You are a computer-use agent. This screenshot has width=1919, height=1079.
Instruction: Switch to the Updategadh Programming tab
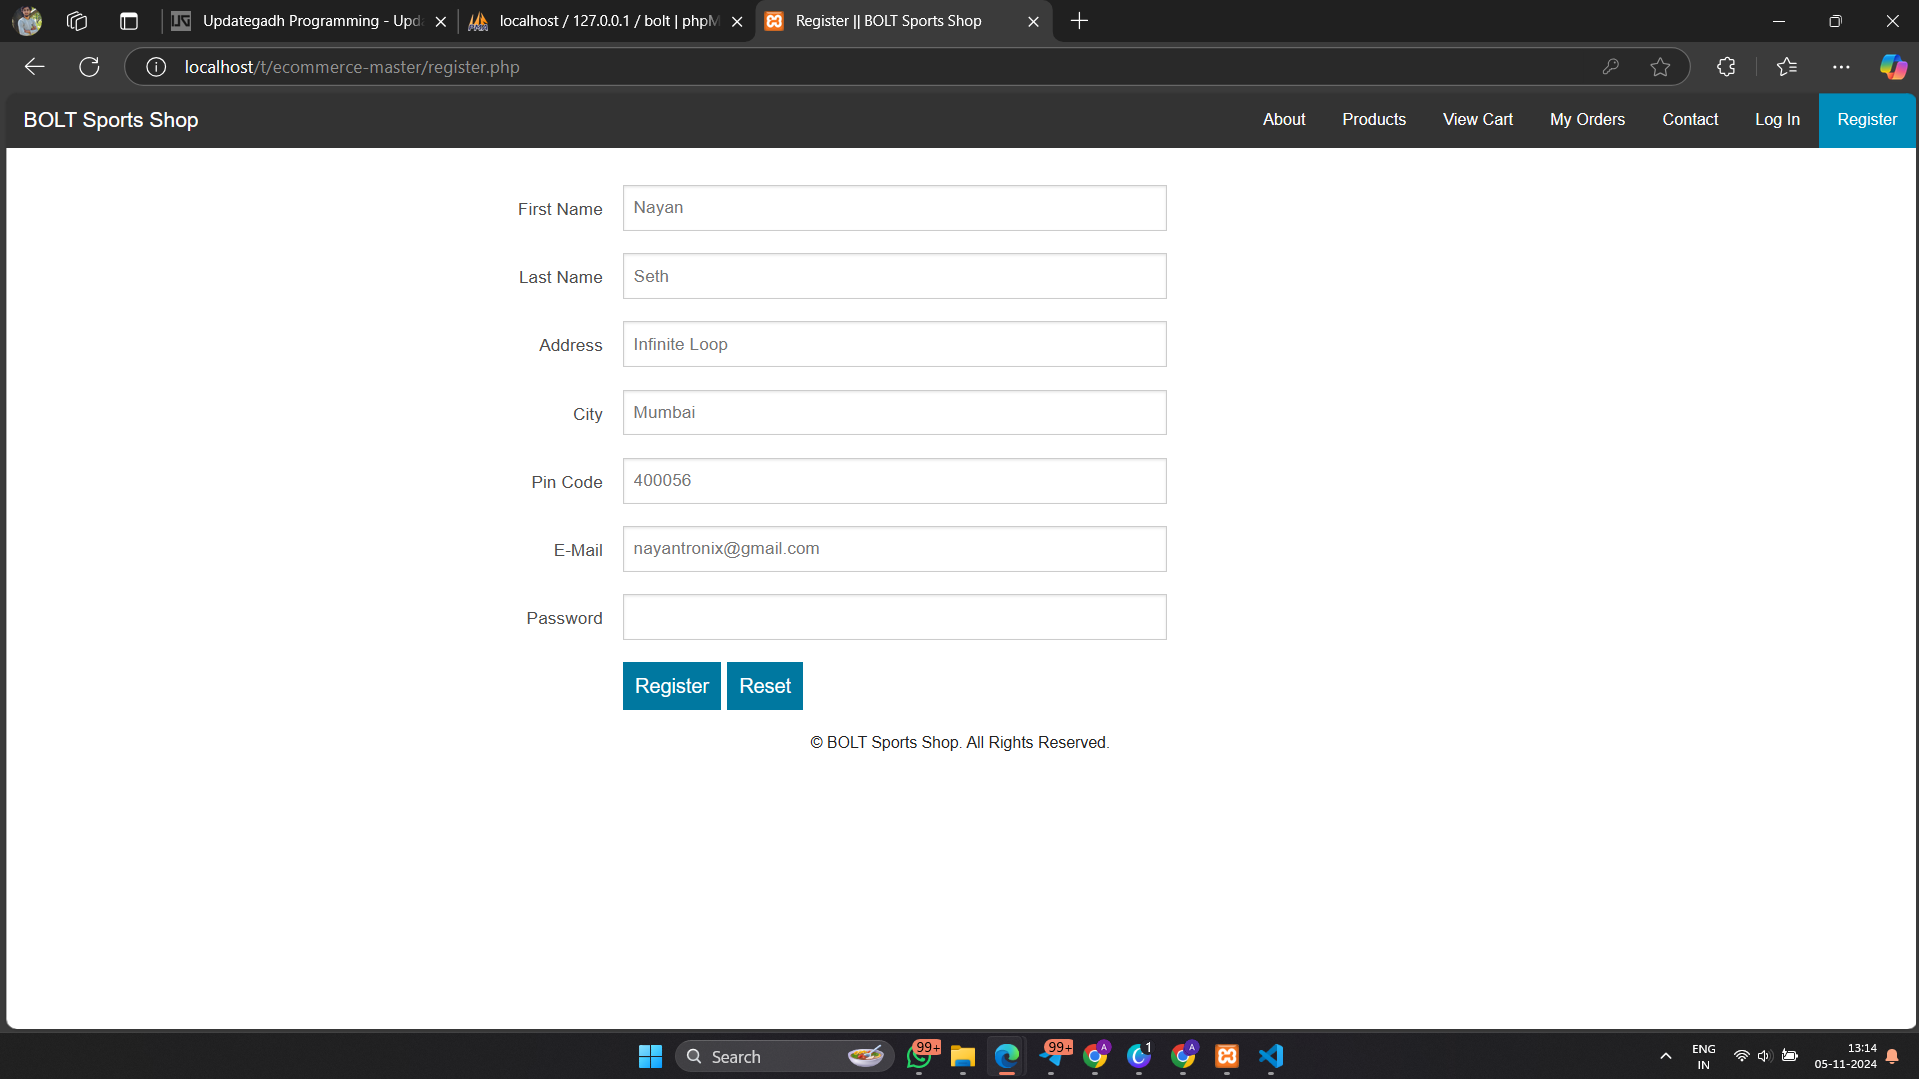(x=300, y=20)
